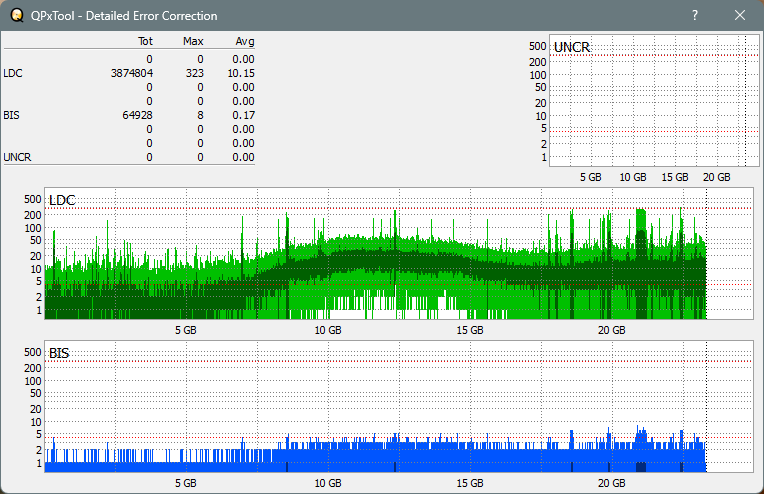Select the BIS average value 0.17
This screenshot has width=764, height=494.
(x=243, y=115)
